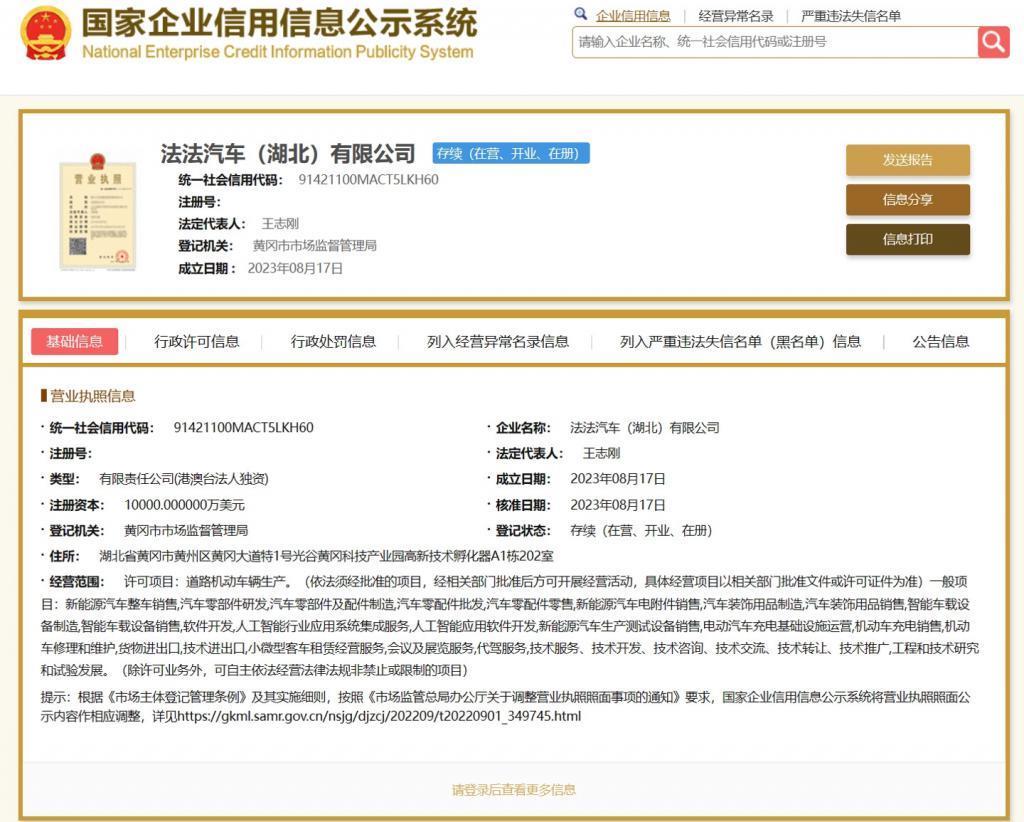Click the credit code value in license info
This screenshot has width=1024, height=822.
tap(244, 428)
